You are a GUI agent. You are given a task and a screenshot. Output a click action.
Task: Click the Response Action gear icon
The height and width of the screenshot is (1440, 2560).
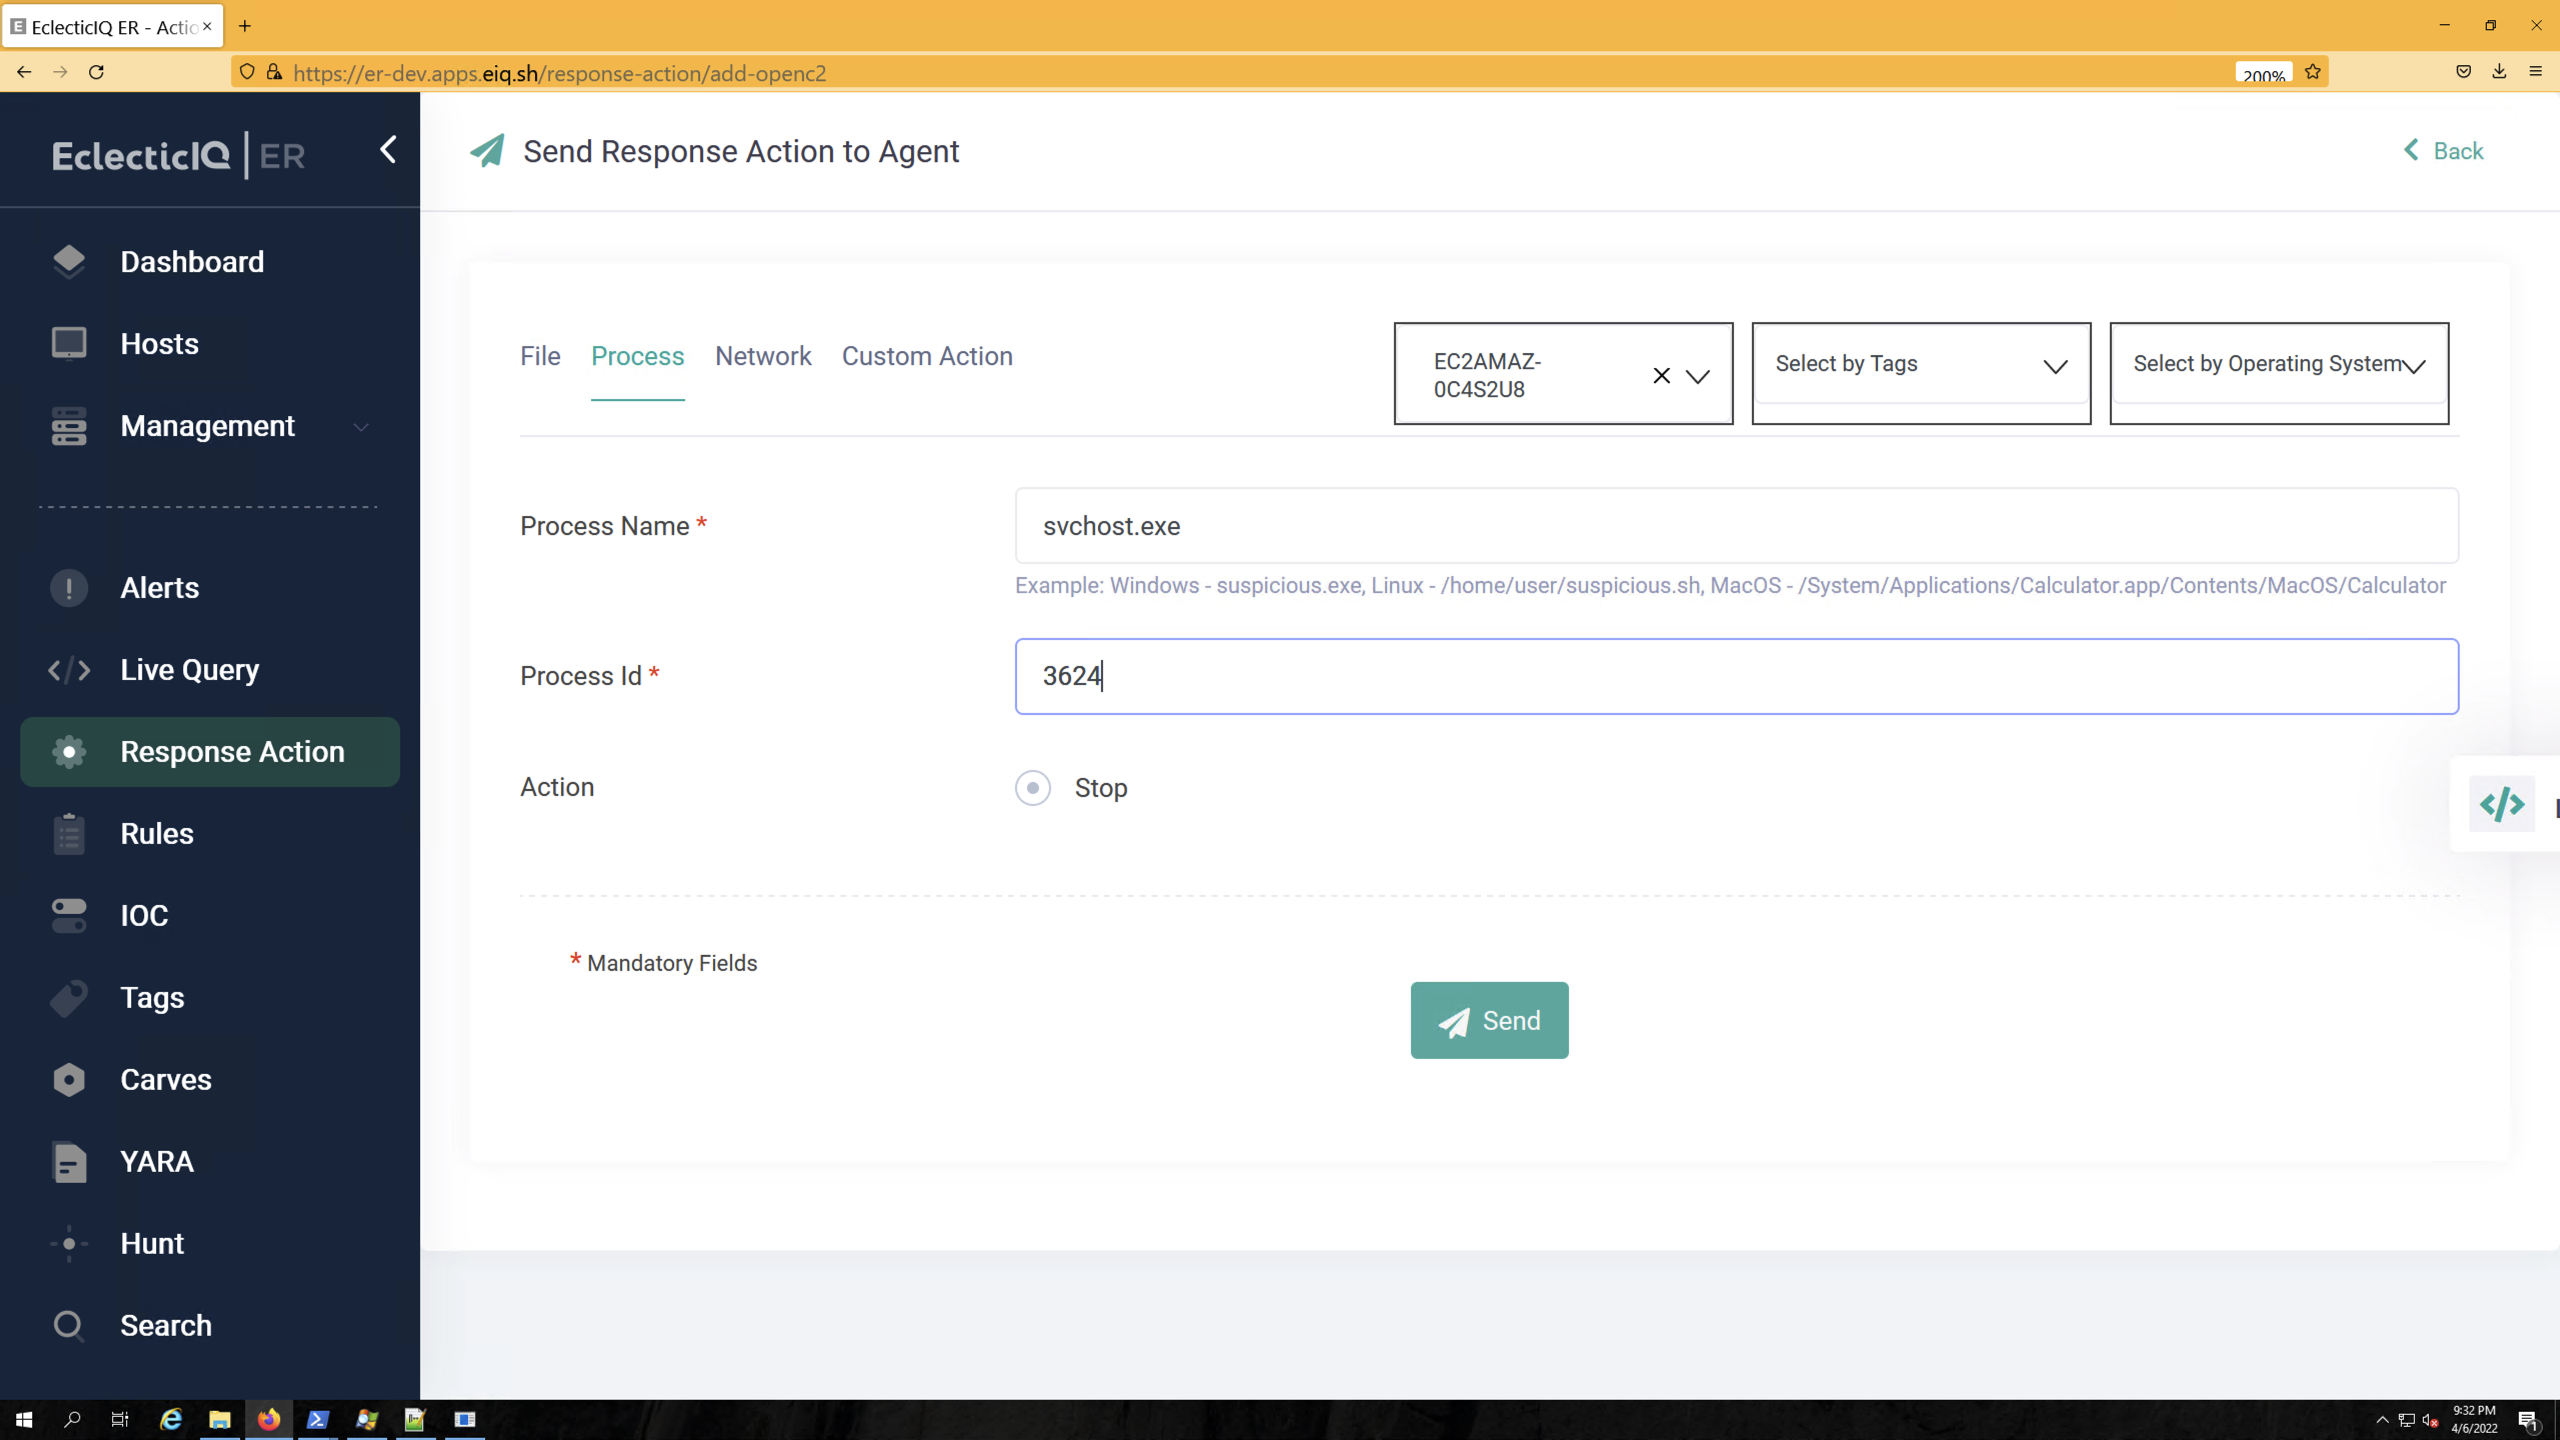(x=69, y=752)
